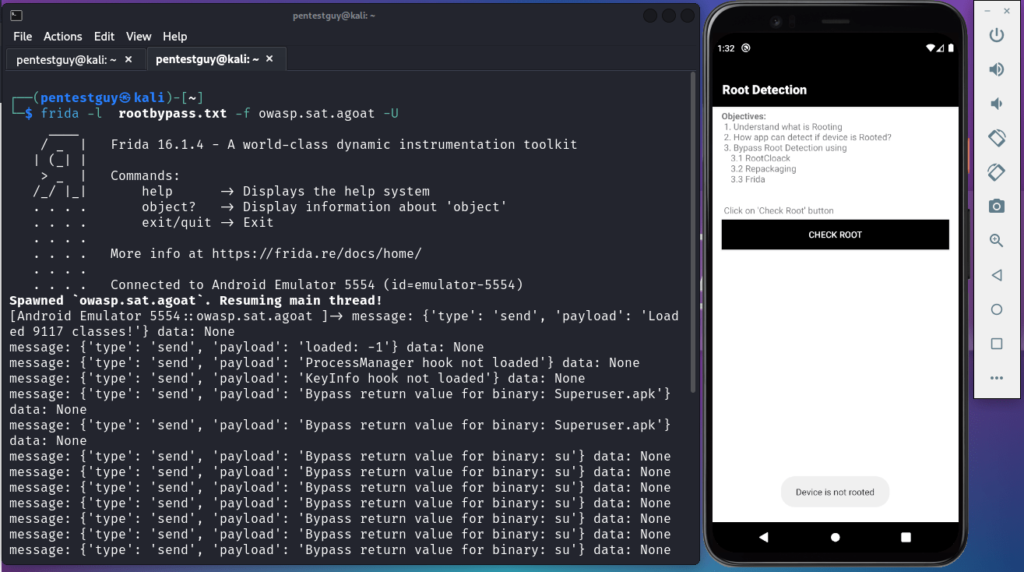Click '1. Understand what is Rooting' text
The height and width of the screenshot is (572, 1024).
pos(783,127)
